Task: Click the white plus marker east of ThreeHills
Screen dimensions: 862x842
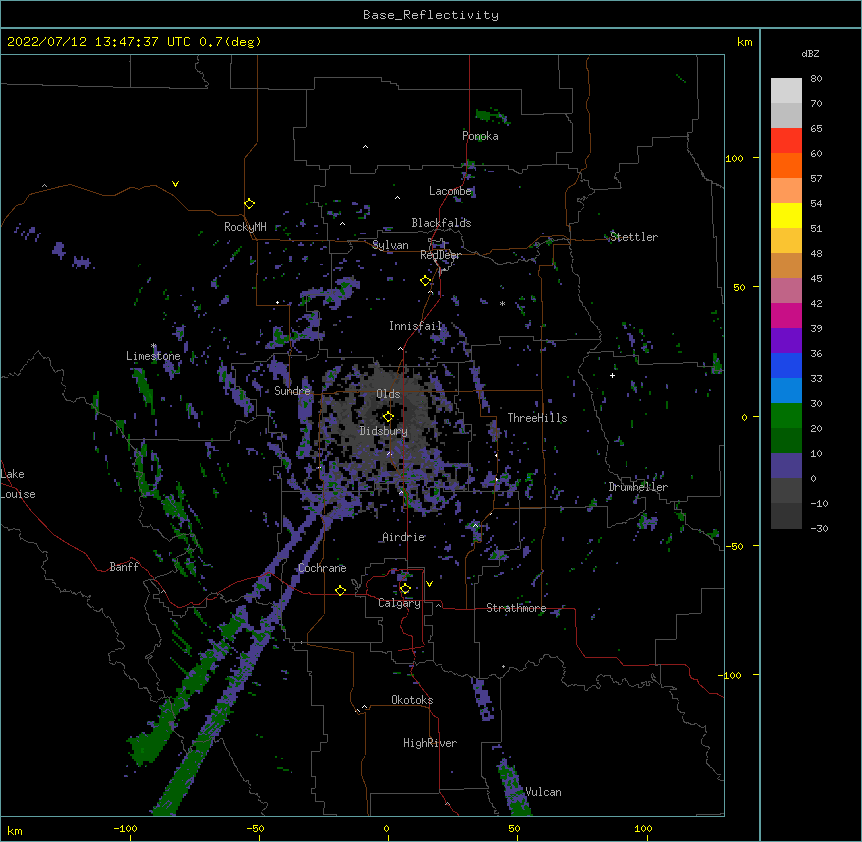Action: pyautogui.click(x=612, y=375)
